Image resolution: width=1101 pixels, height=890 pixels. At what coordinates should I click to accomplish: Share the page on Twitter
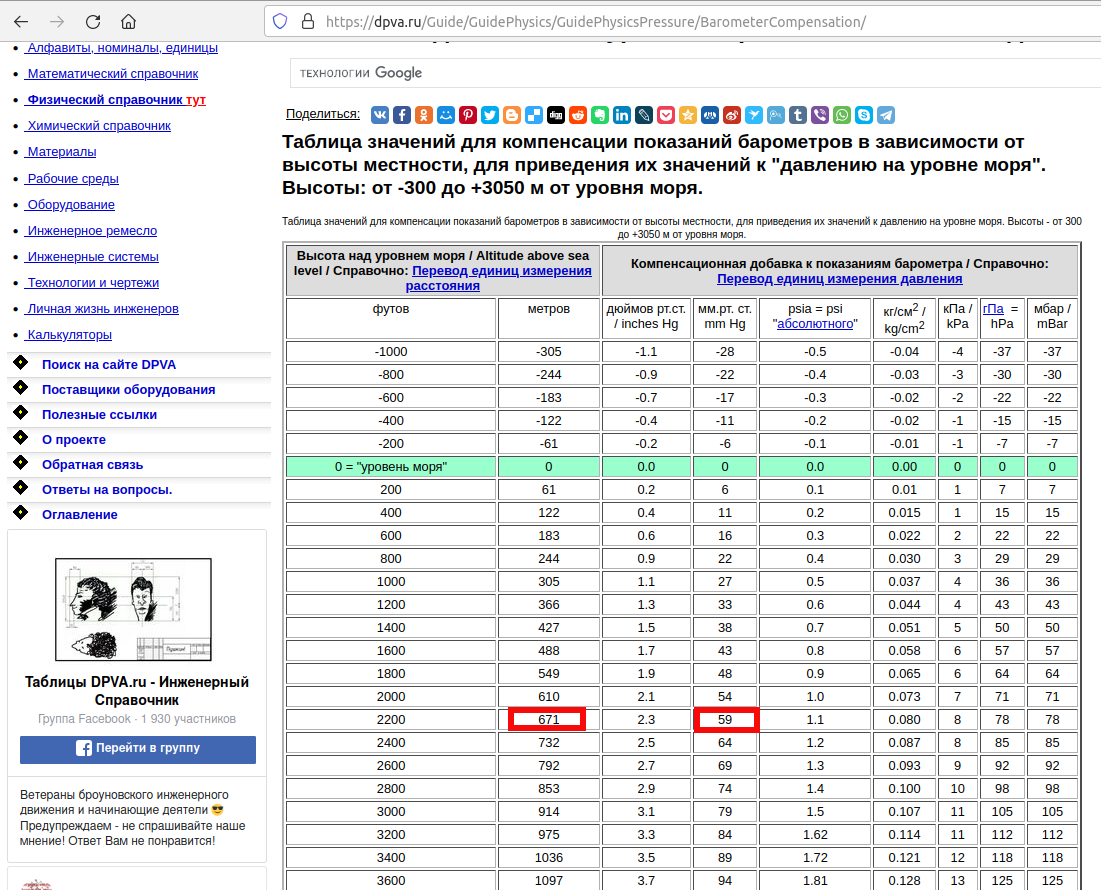(490, 115)
